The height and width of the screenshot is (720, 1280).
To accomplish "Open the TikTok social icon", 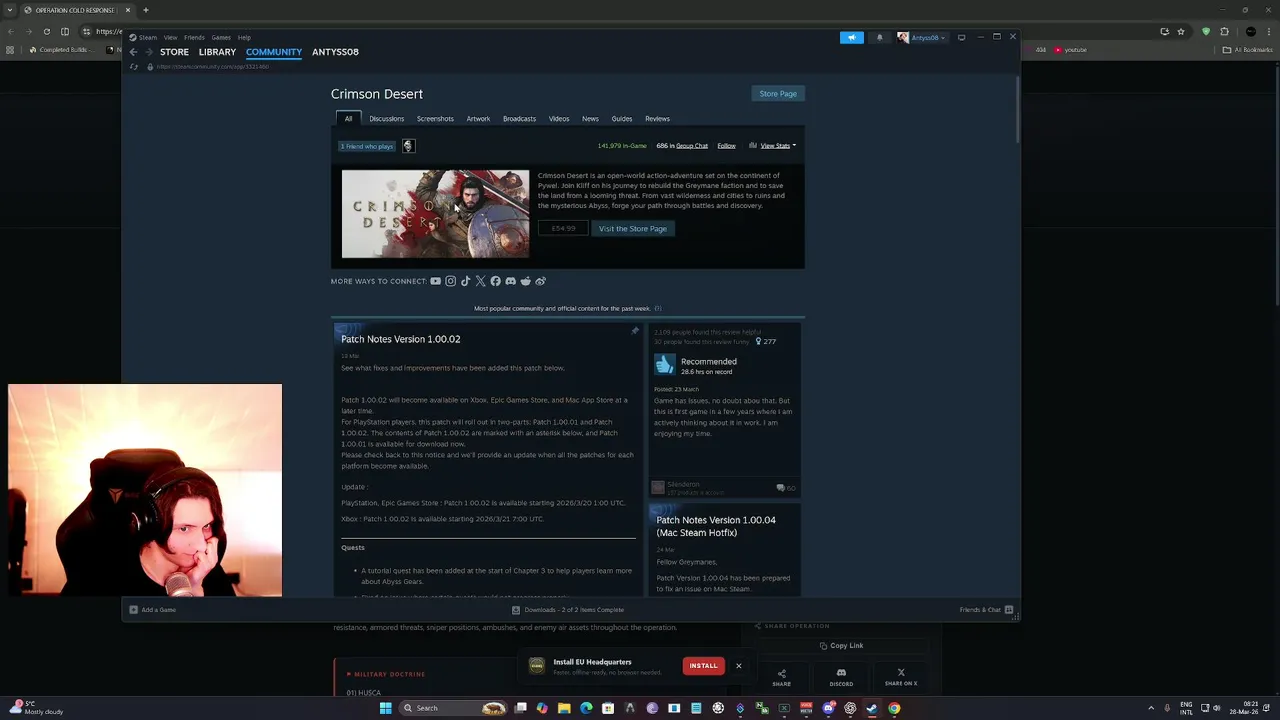I will click(x=465, y=281).
